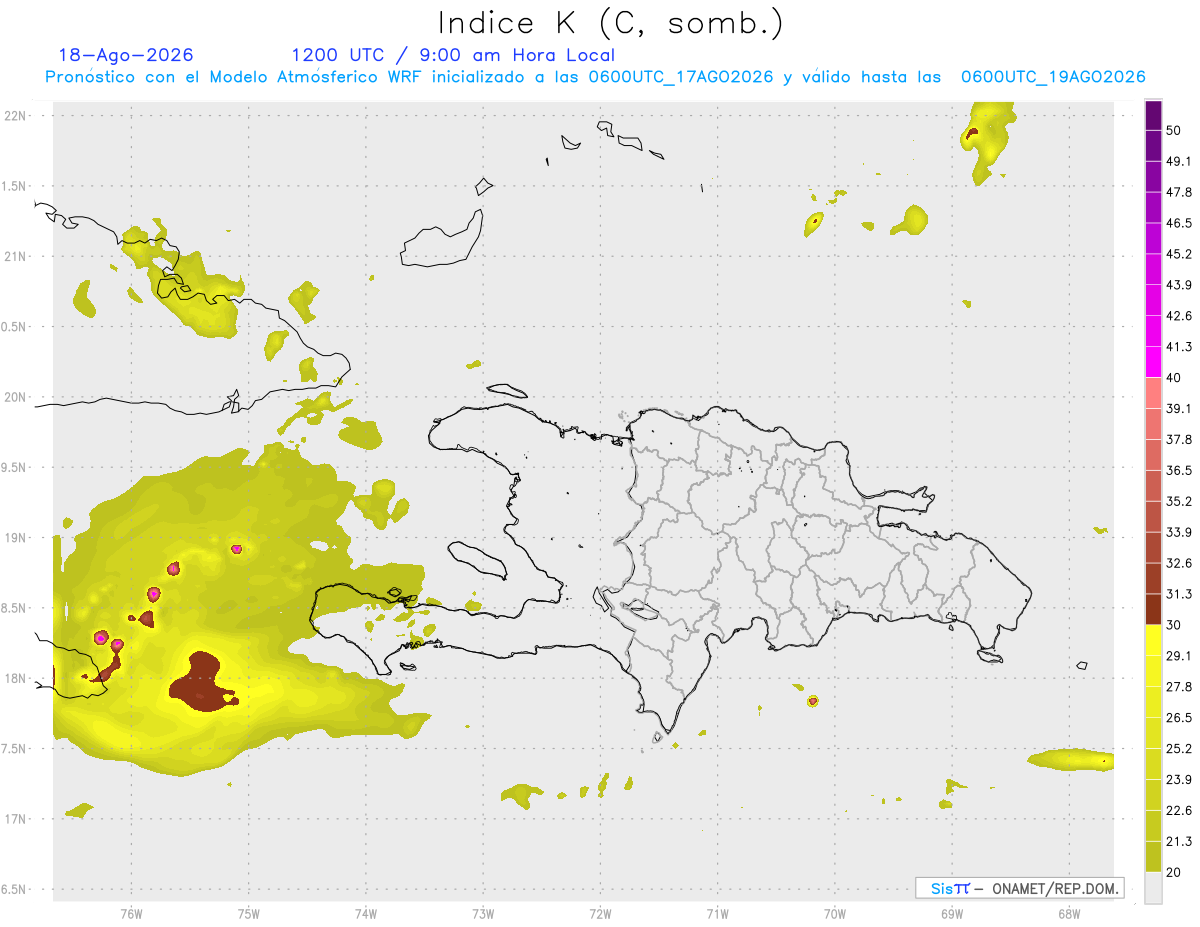Click the '17N' latitude label

pyautogui.click(x=17, y=819)
